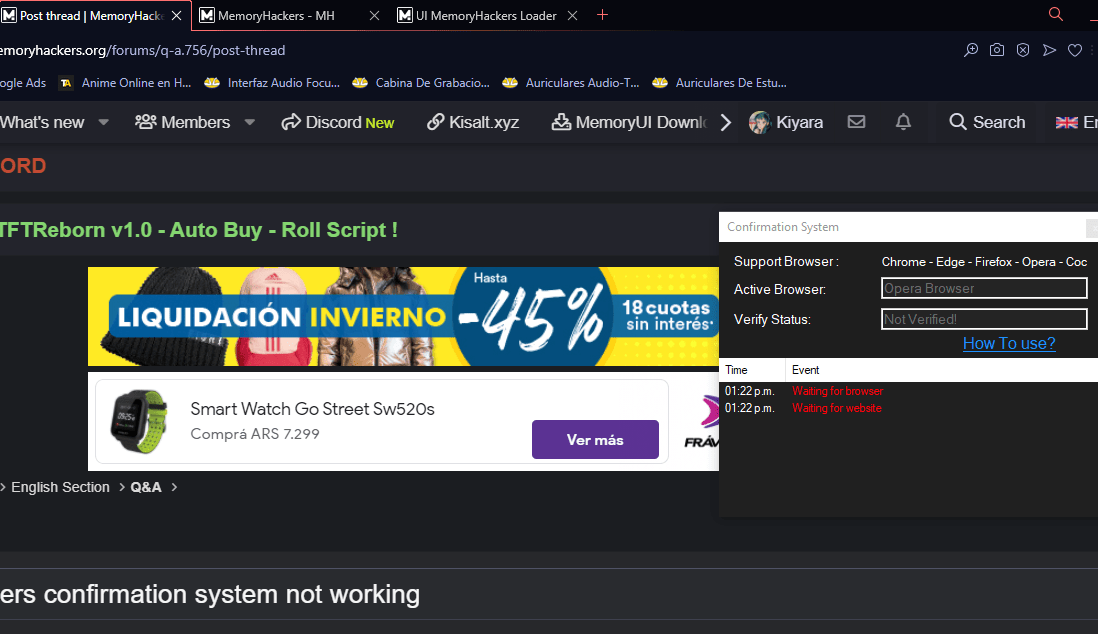Open the Auriculares De Estu... bookmark
1098x634 pixels.
coord(719,83)
